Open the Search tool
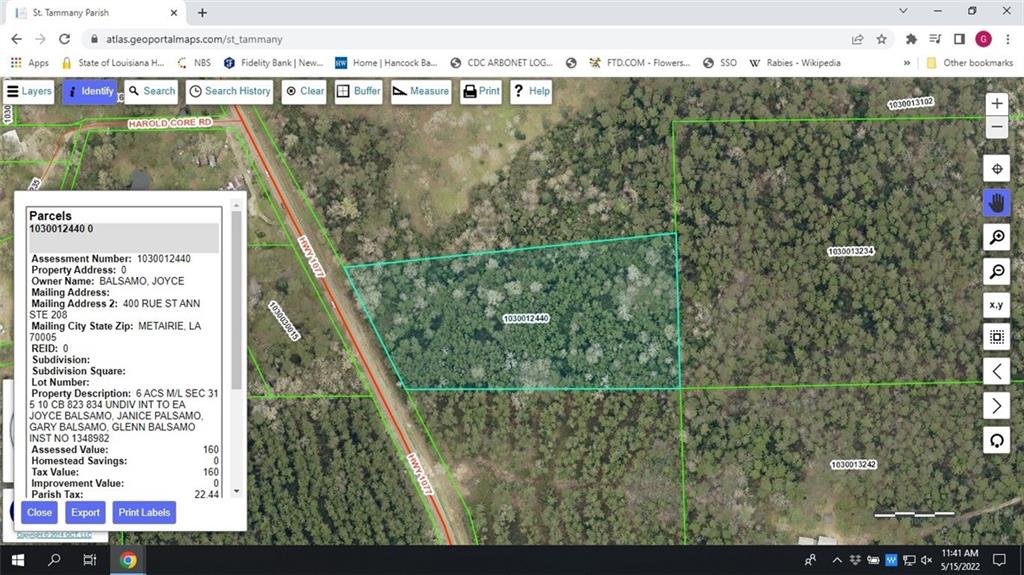Screen dimensions: 1024x575 151,91
